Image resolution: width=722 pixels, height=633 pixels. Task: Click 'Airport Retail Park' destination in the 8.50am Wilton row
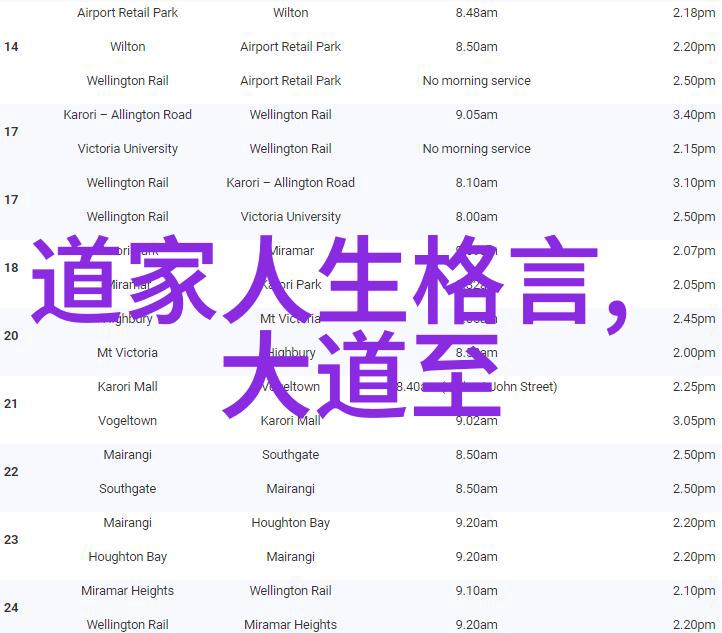point(291,46)
